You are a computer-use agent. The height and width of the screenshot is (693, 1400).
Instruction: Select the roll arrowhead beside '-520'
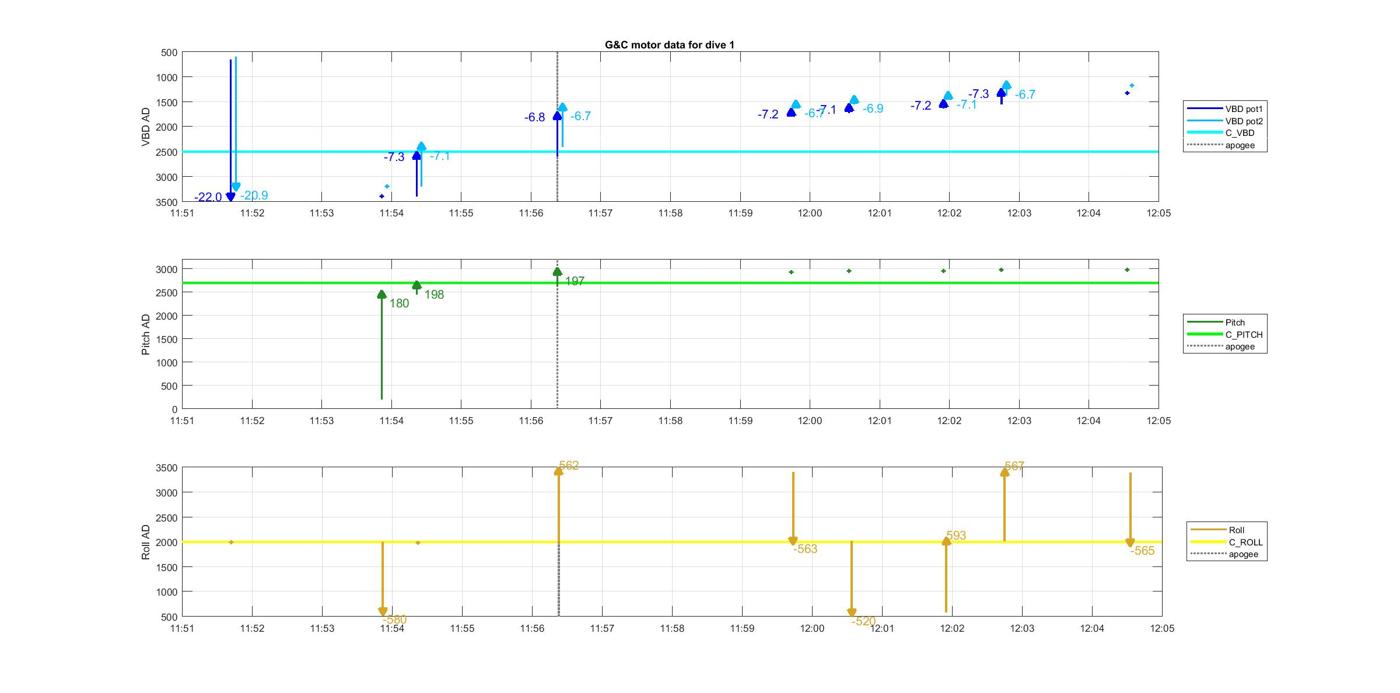point(852,613)
